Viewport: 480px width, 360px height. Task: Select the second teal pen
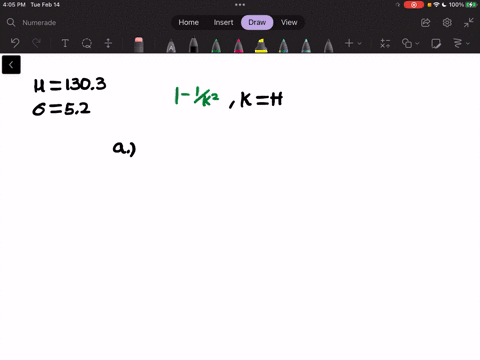306,46
